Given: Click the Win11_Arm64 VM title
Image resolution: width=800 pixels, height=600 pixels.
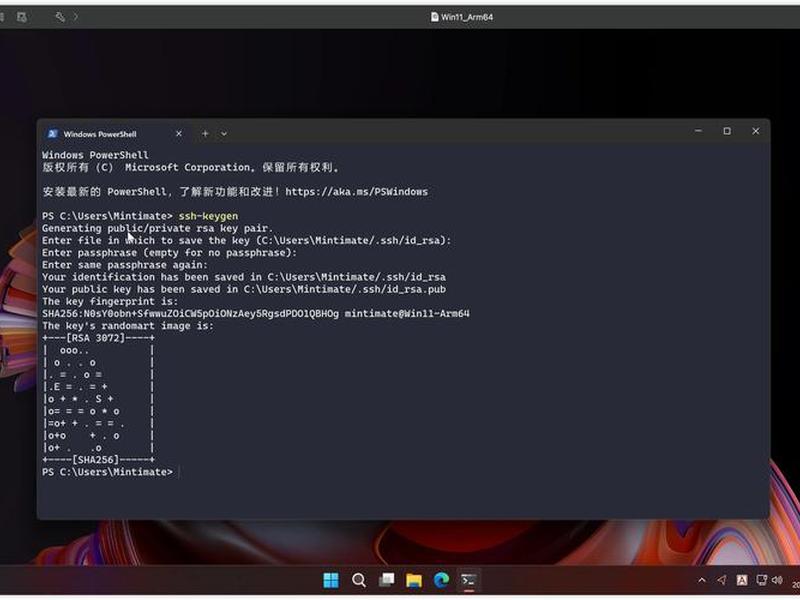Looking at the screenshot, I should (x=462, y=17).
